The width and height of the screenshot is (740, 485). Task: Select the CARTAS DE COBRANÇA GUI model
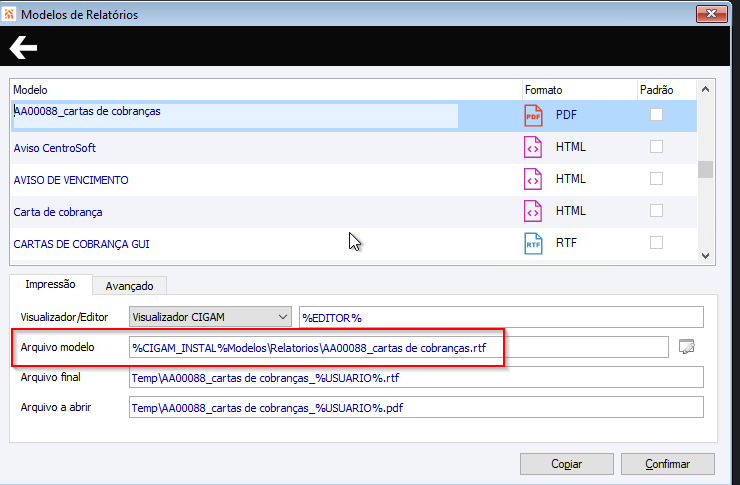[81, 244]
